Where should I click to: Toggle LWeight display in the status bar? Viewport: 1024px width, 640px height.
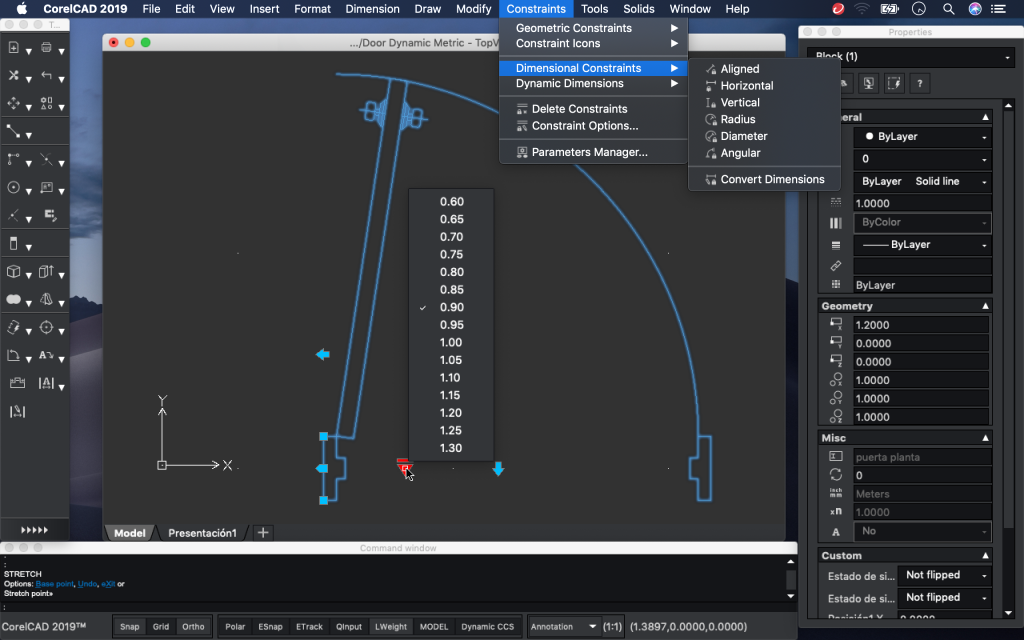point(391,626)
